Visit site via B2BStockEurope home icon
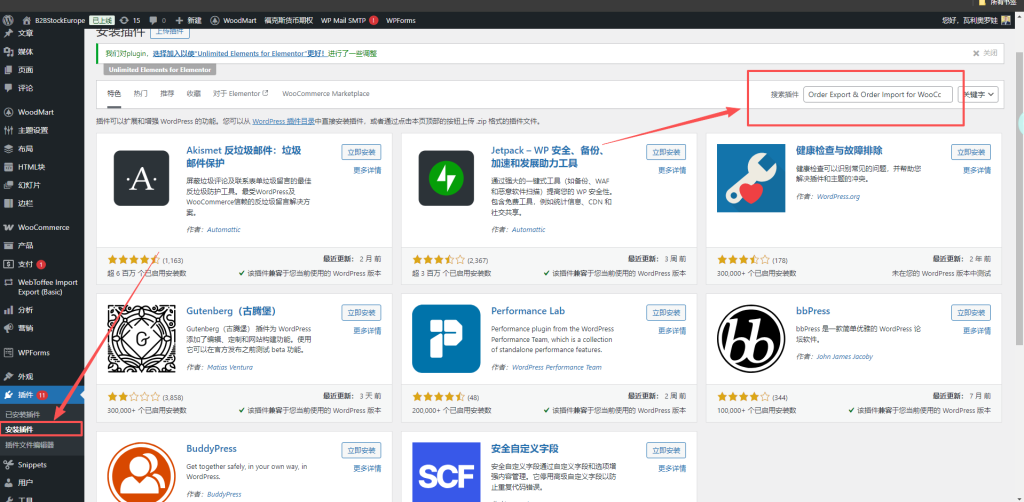This screenshot has width=1024, height=502. (27, 20)
